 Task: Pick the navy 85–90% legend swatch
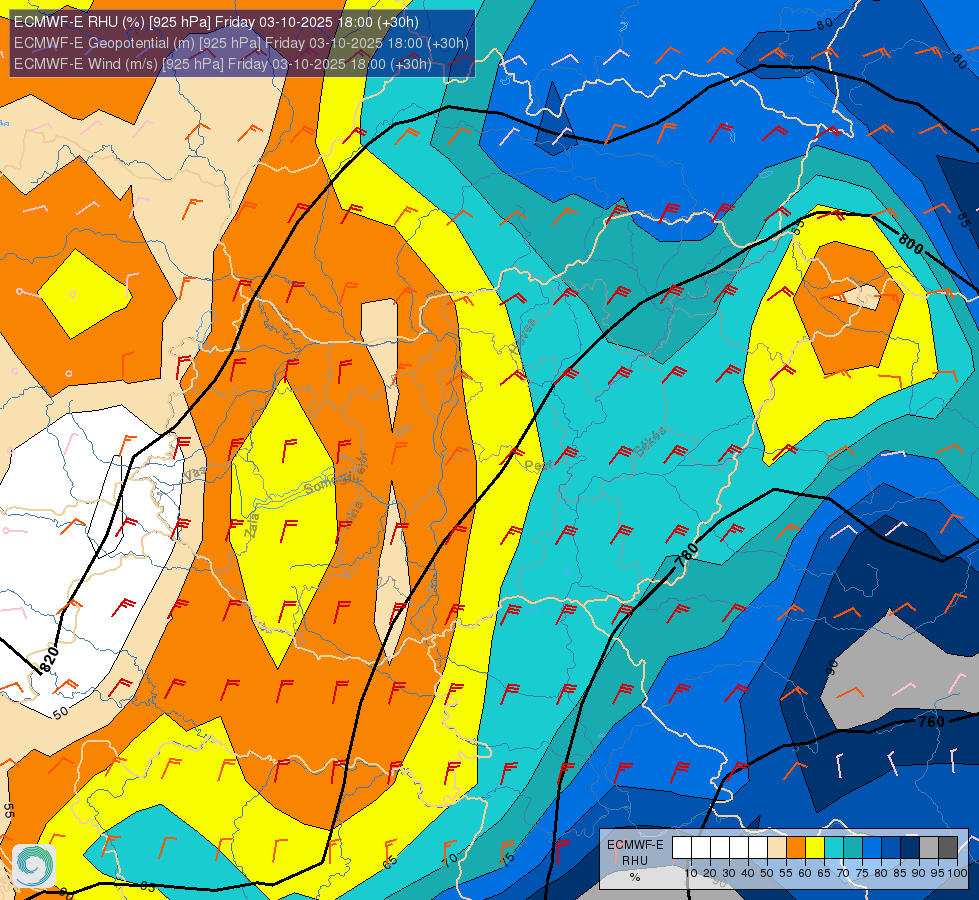tap(910, 848)
